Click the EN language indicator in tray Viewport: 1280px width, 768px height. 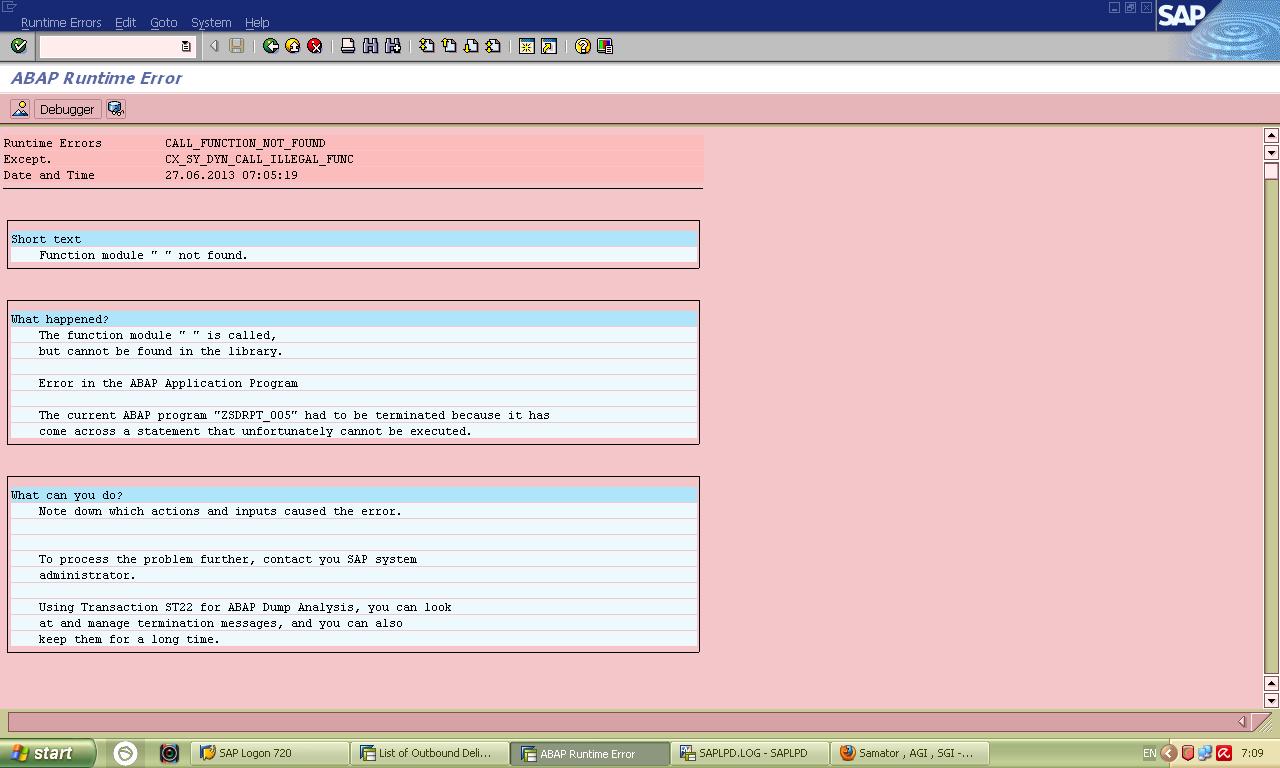tap(1149, 753)
